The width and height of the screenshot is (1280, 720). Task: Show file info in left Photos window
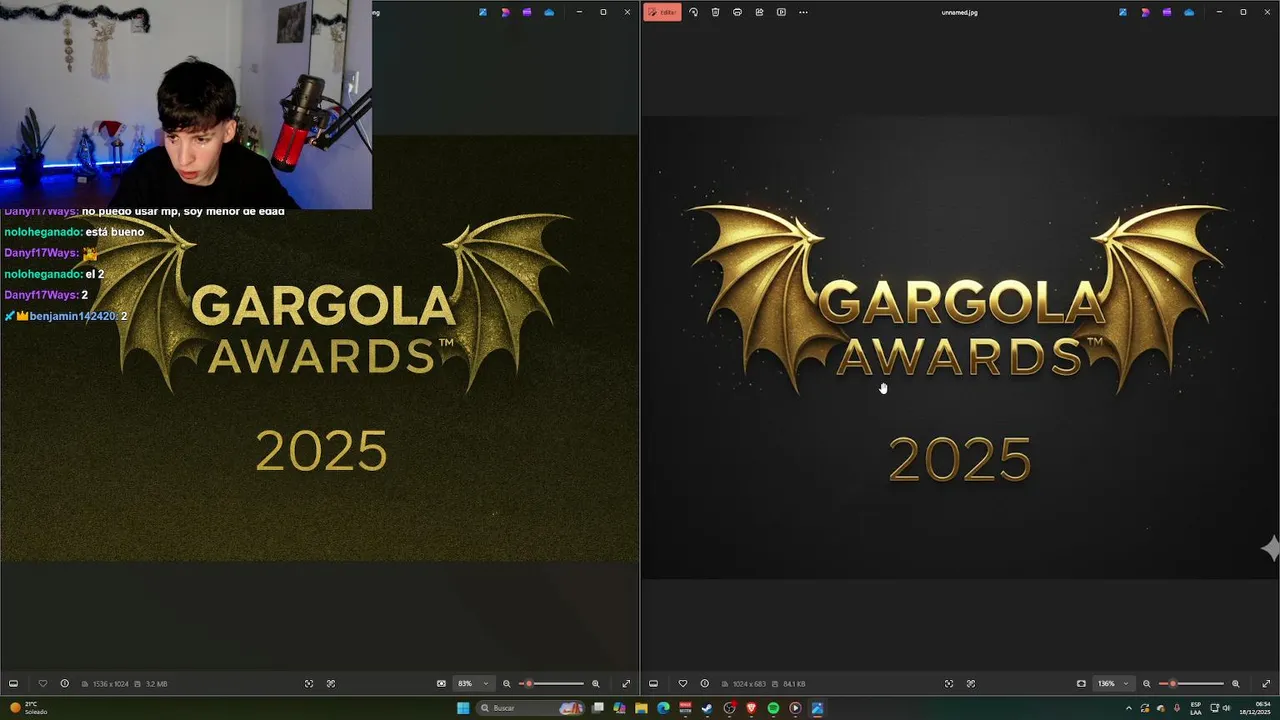64,684
